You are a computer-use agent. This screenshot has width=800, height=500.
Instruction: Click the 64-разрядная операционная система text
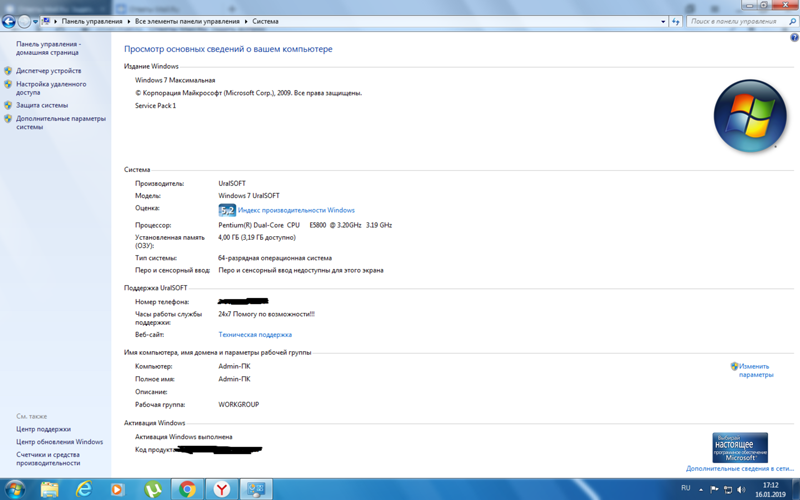(275, 258)
